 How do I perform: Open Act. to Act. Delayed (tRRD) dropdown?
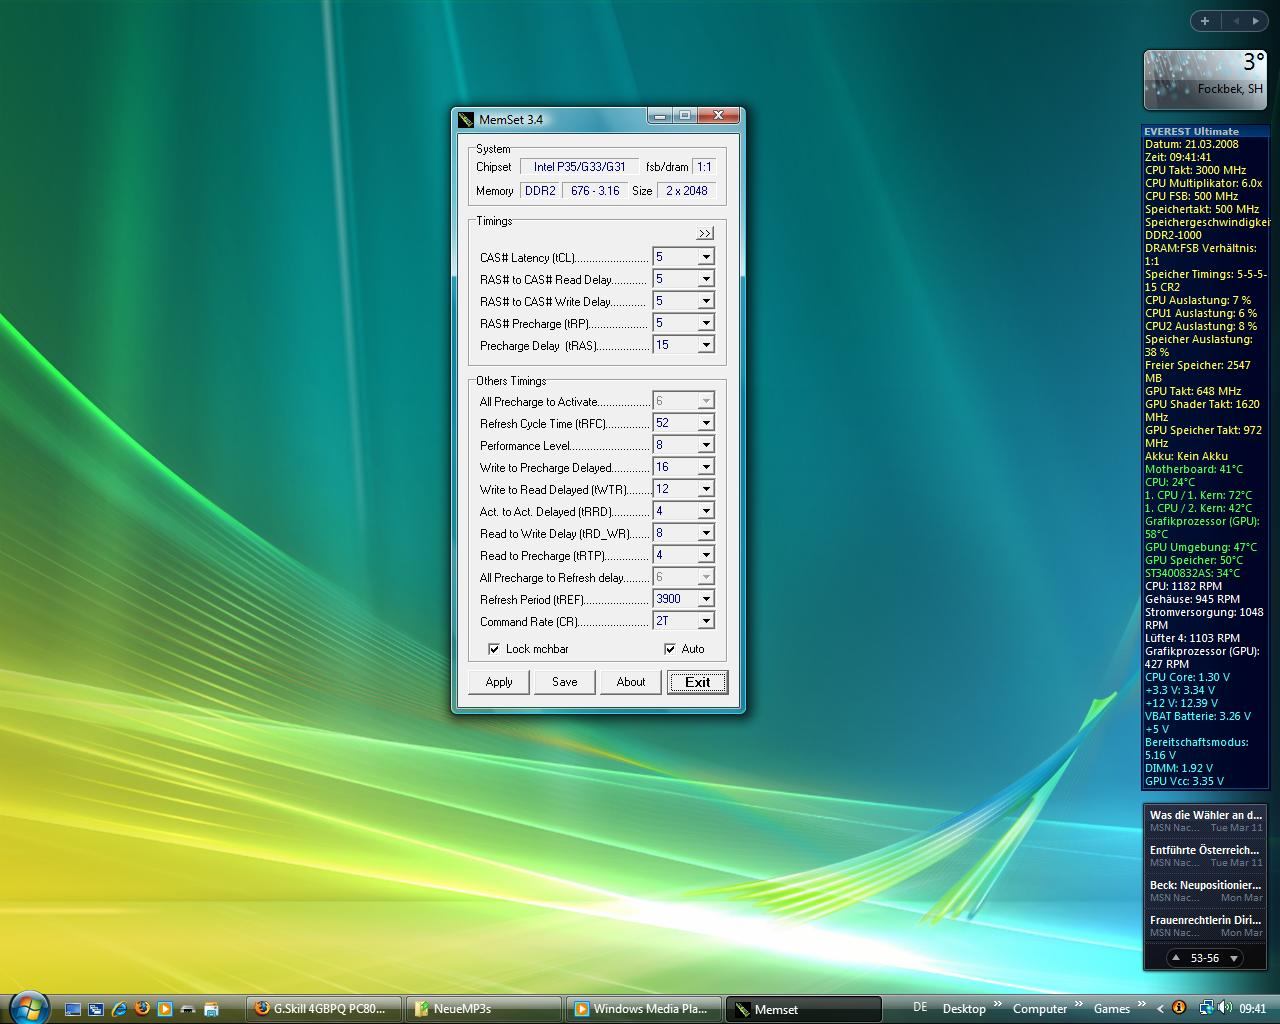pos(706,511)
